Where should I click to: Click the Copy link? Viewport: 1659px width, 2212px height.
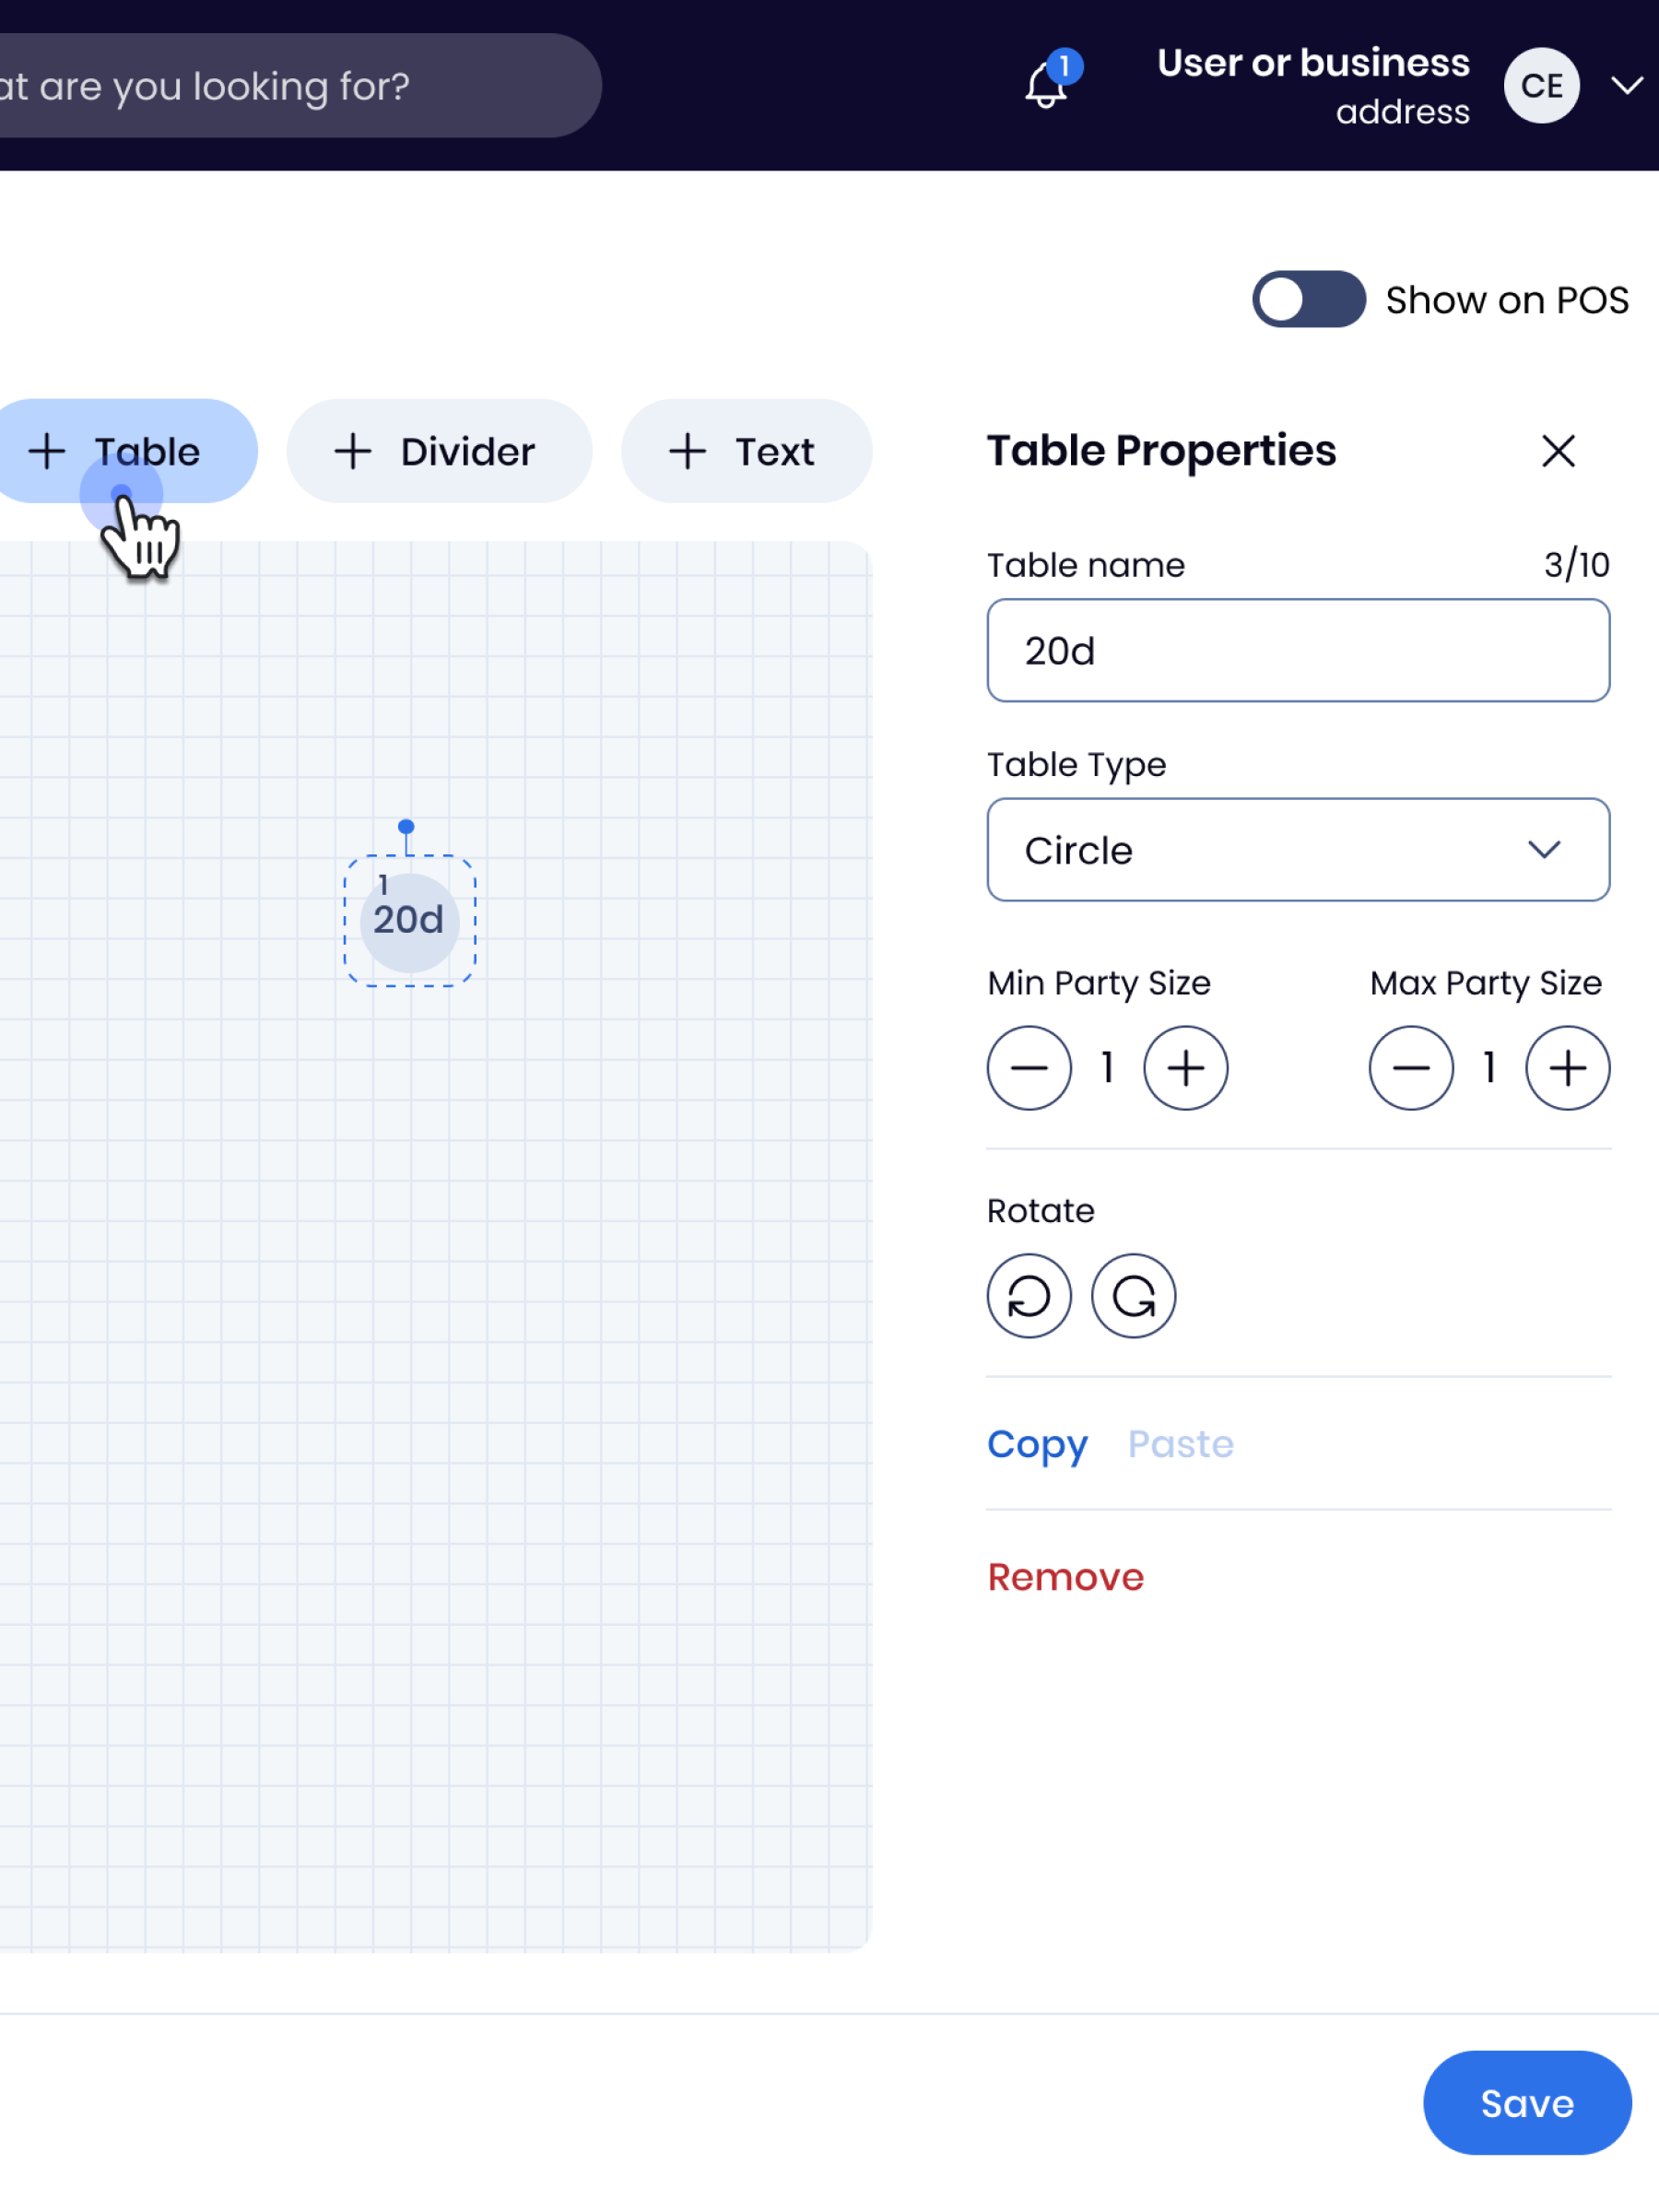pyautogui.click(x=1037, y=1444)
